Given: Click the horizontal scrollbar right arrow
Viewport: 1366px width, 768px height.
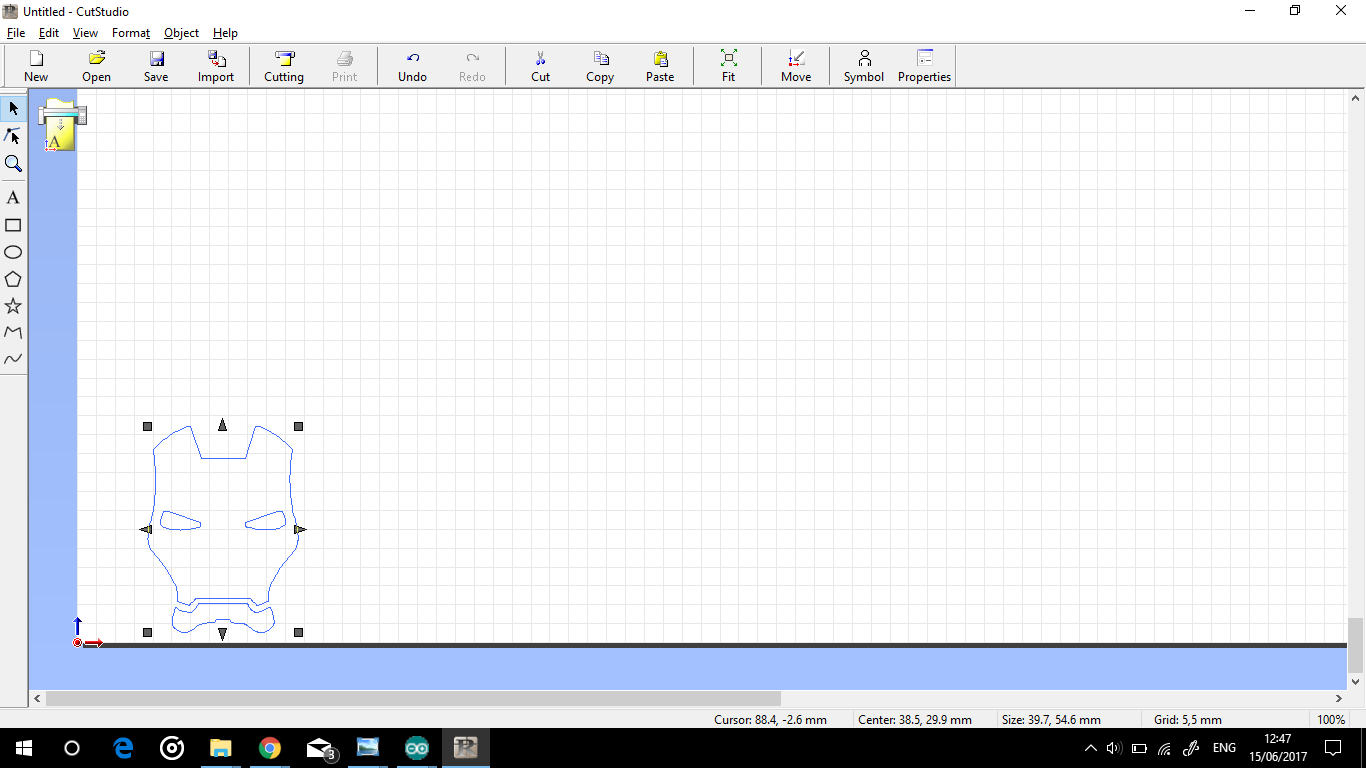Looking at the screenshot, I should pyautogui.click(x=1339, y=698).
